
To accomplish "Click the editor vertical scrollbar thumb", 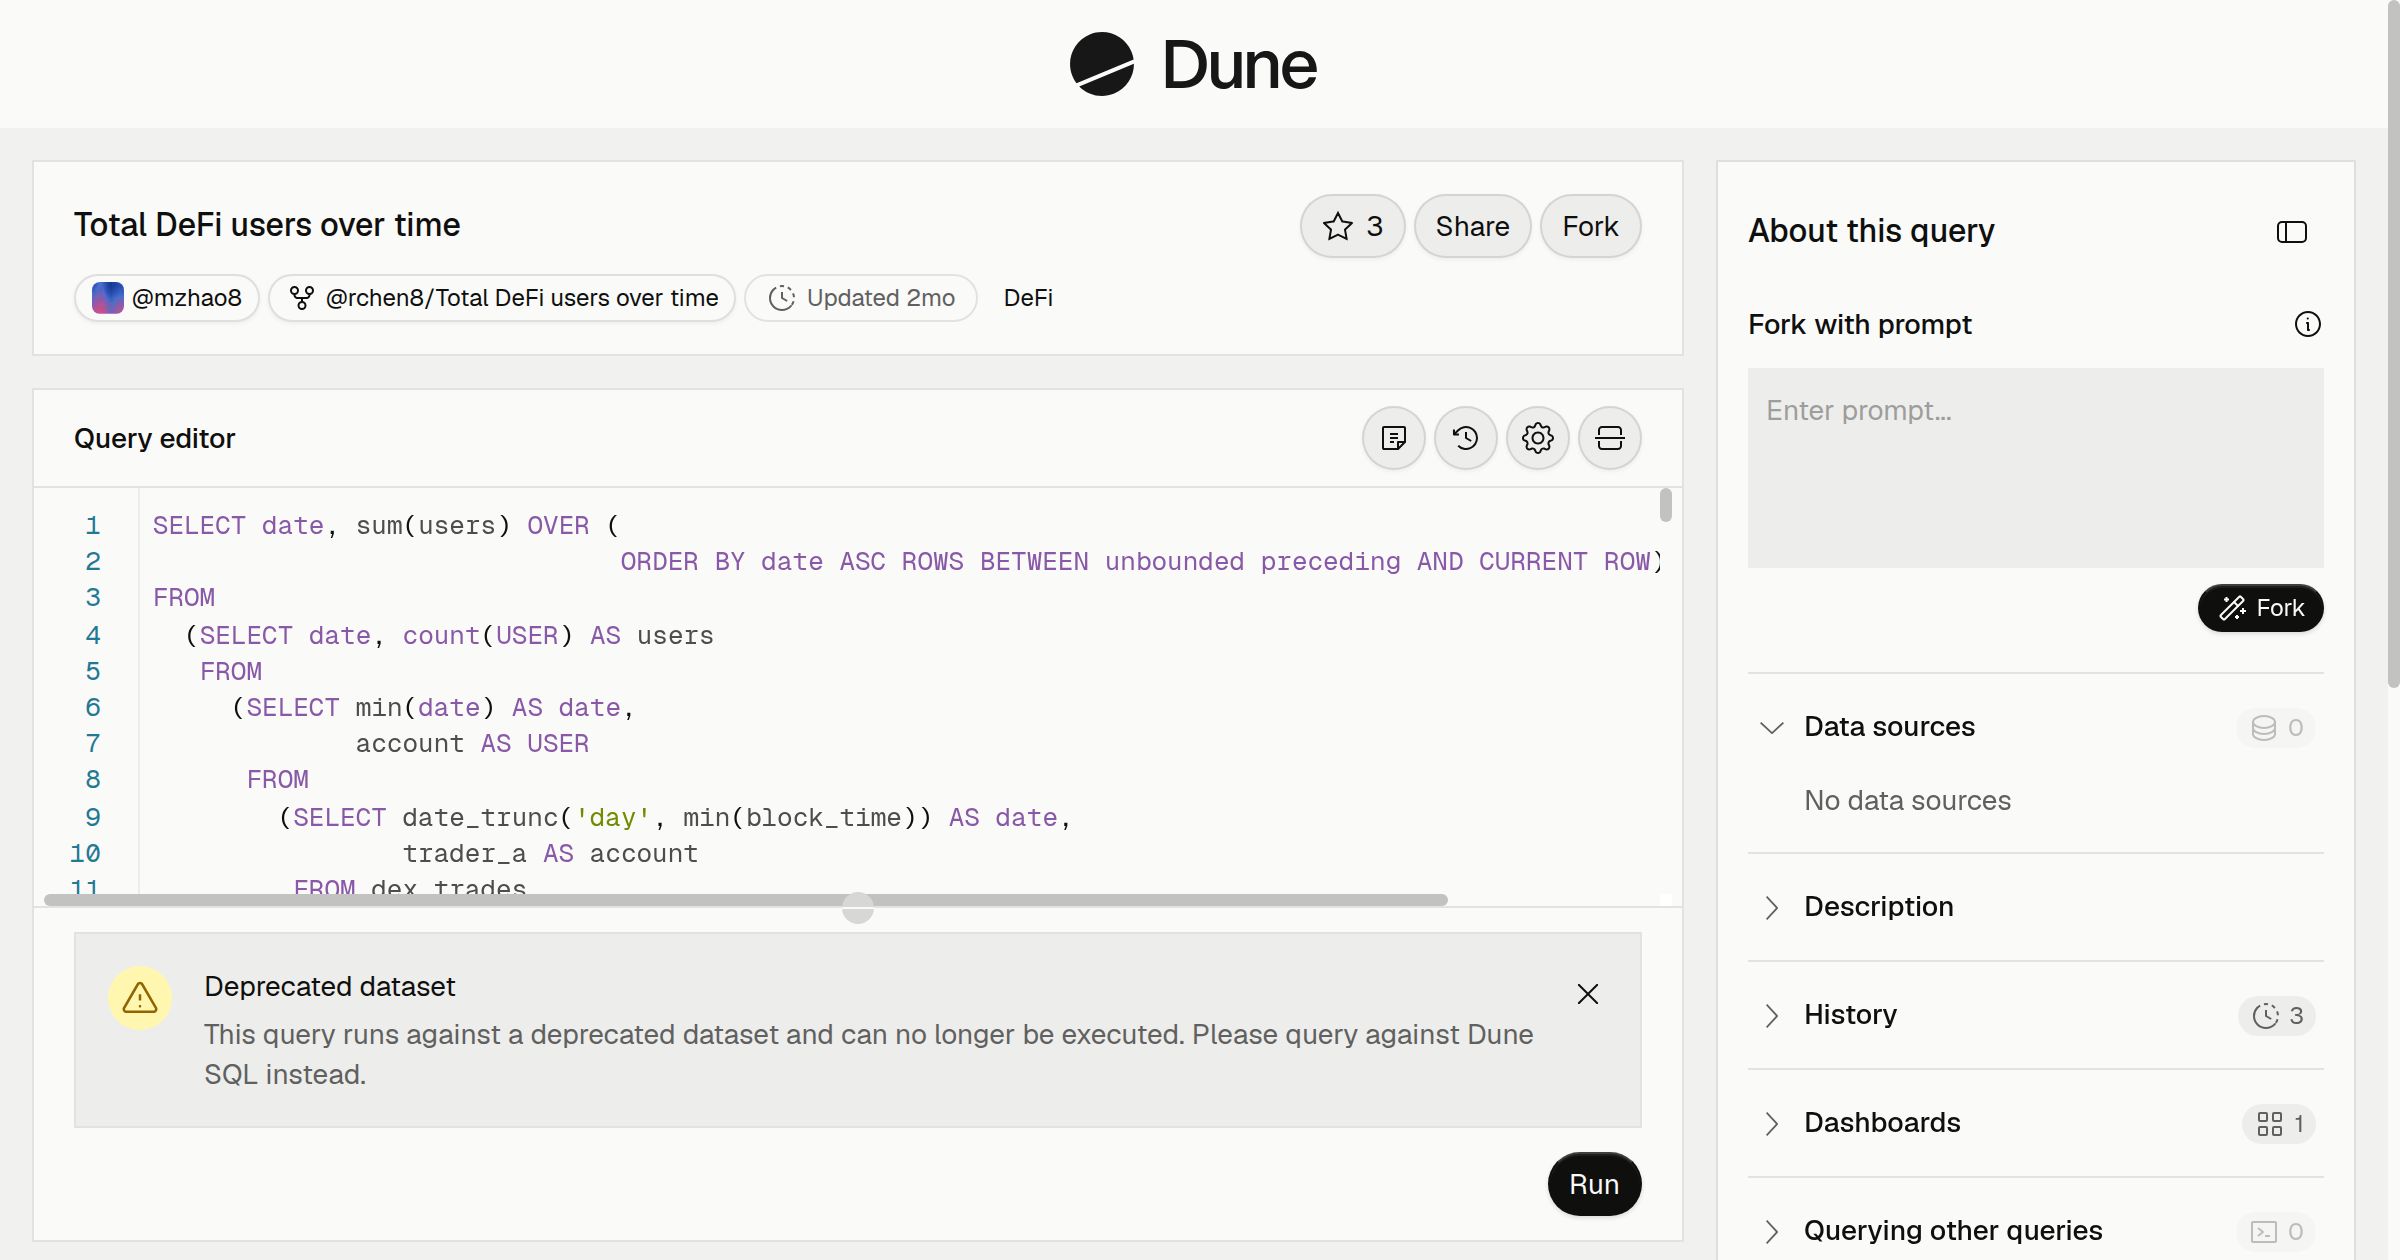I will pyautogui.click(x=1665, y=505).
